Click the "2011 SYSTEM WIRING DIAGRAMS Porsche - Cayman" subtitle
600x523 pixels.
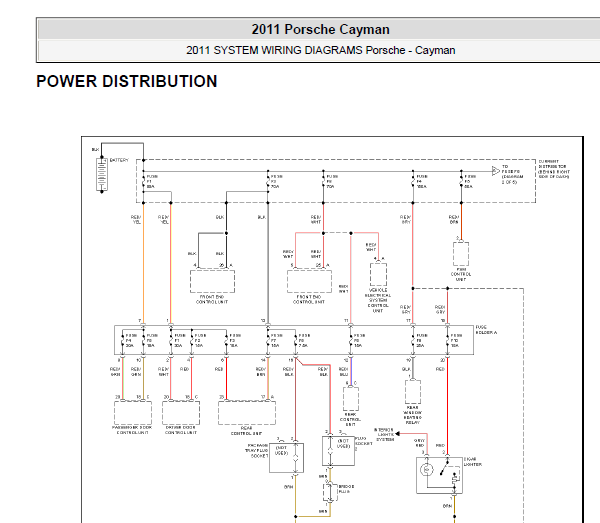point(320,50)
